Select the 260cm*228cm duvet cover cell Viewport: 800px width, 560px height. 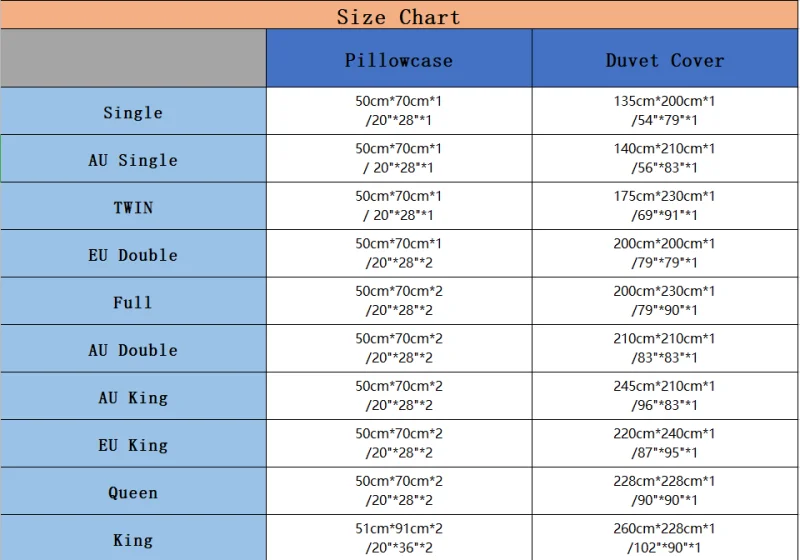pos(664,538)
